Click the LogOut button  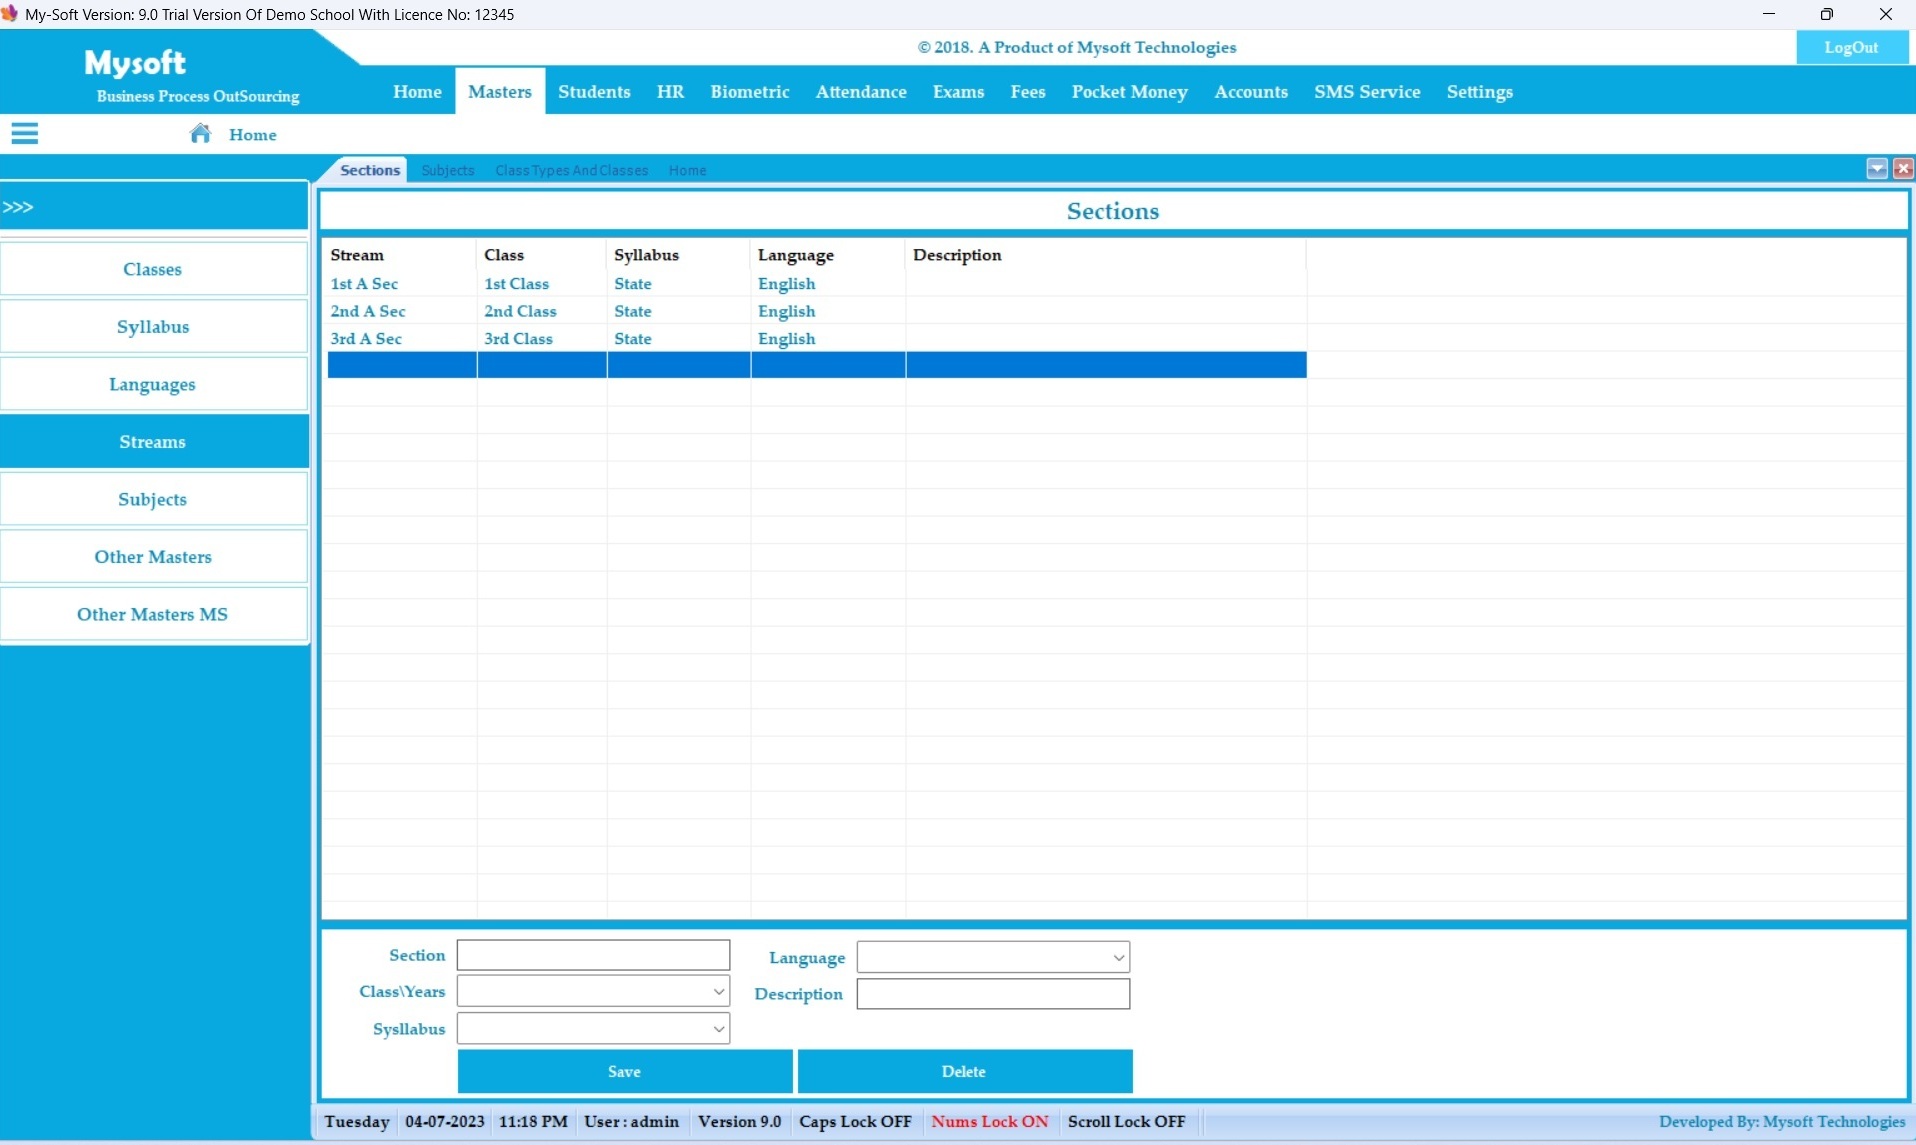(1850, 48)
